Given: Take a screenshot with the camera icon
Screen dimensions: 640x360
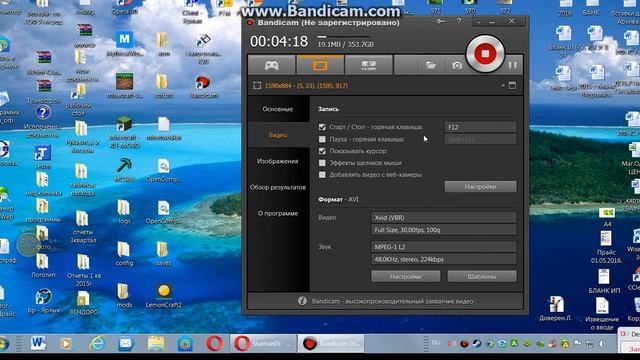Looking at the screenshot, I should pyautogui.click(x=457, y=65).
